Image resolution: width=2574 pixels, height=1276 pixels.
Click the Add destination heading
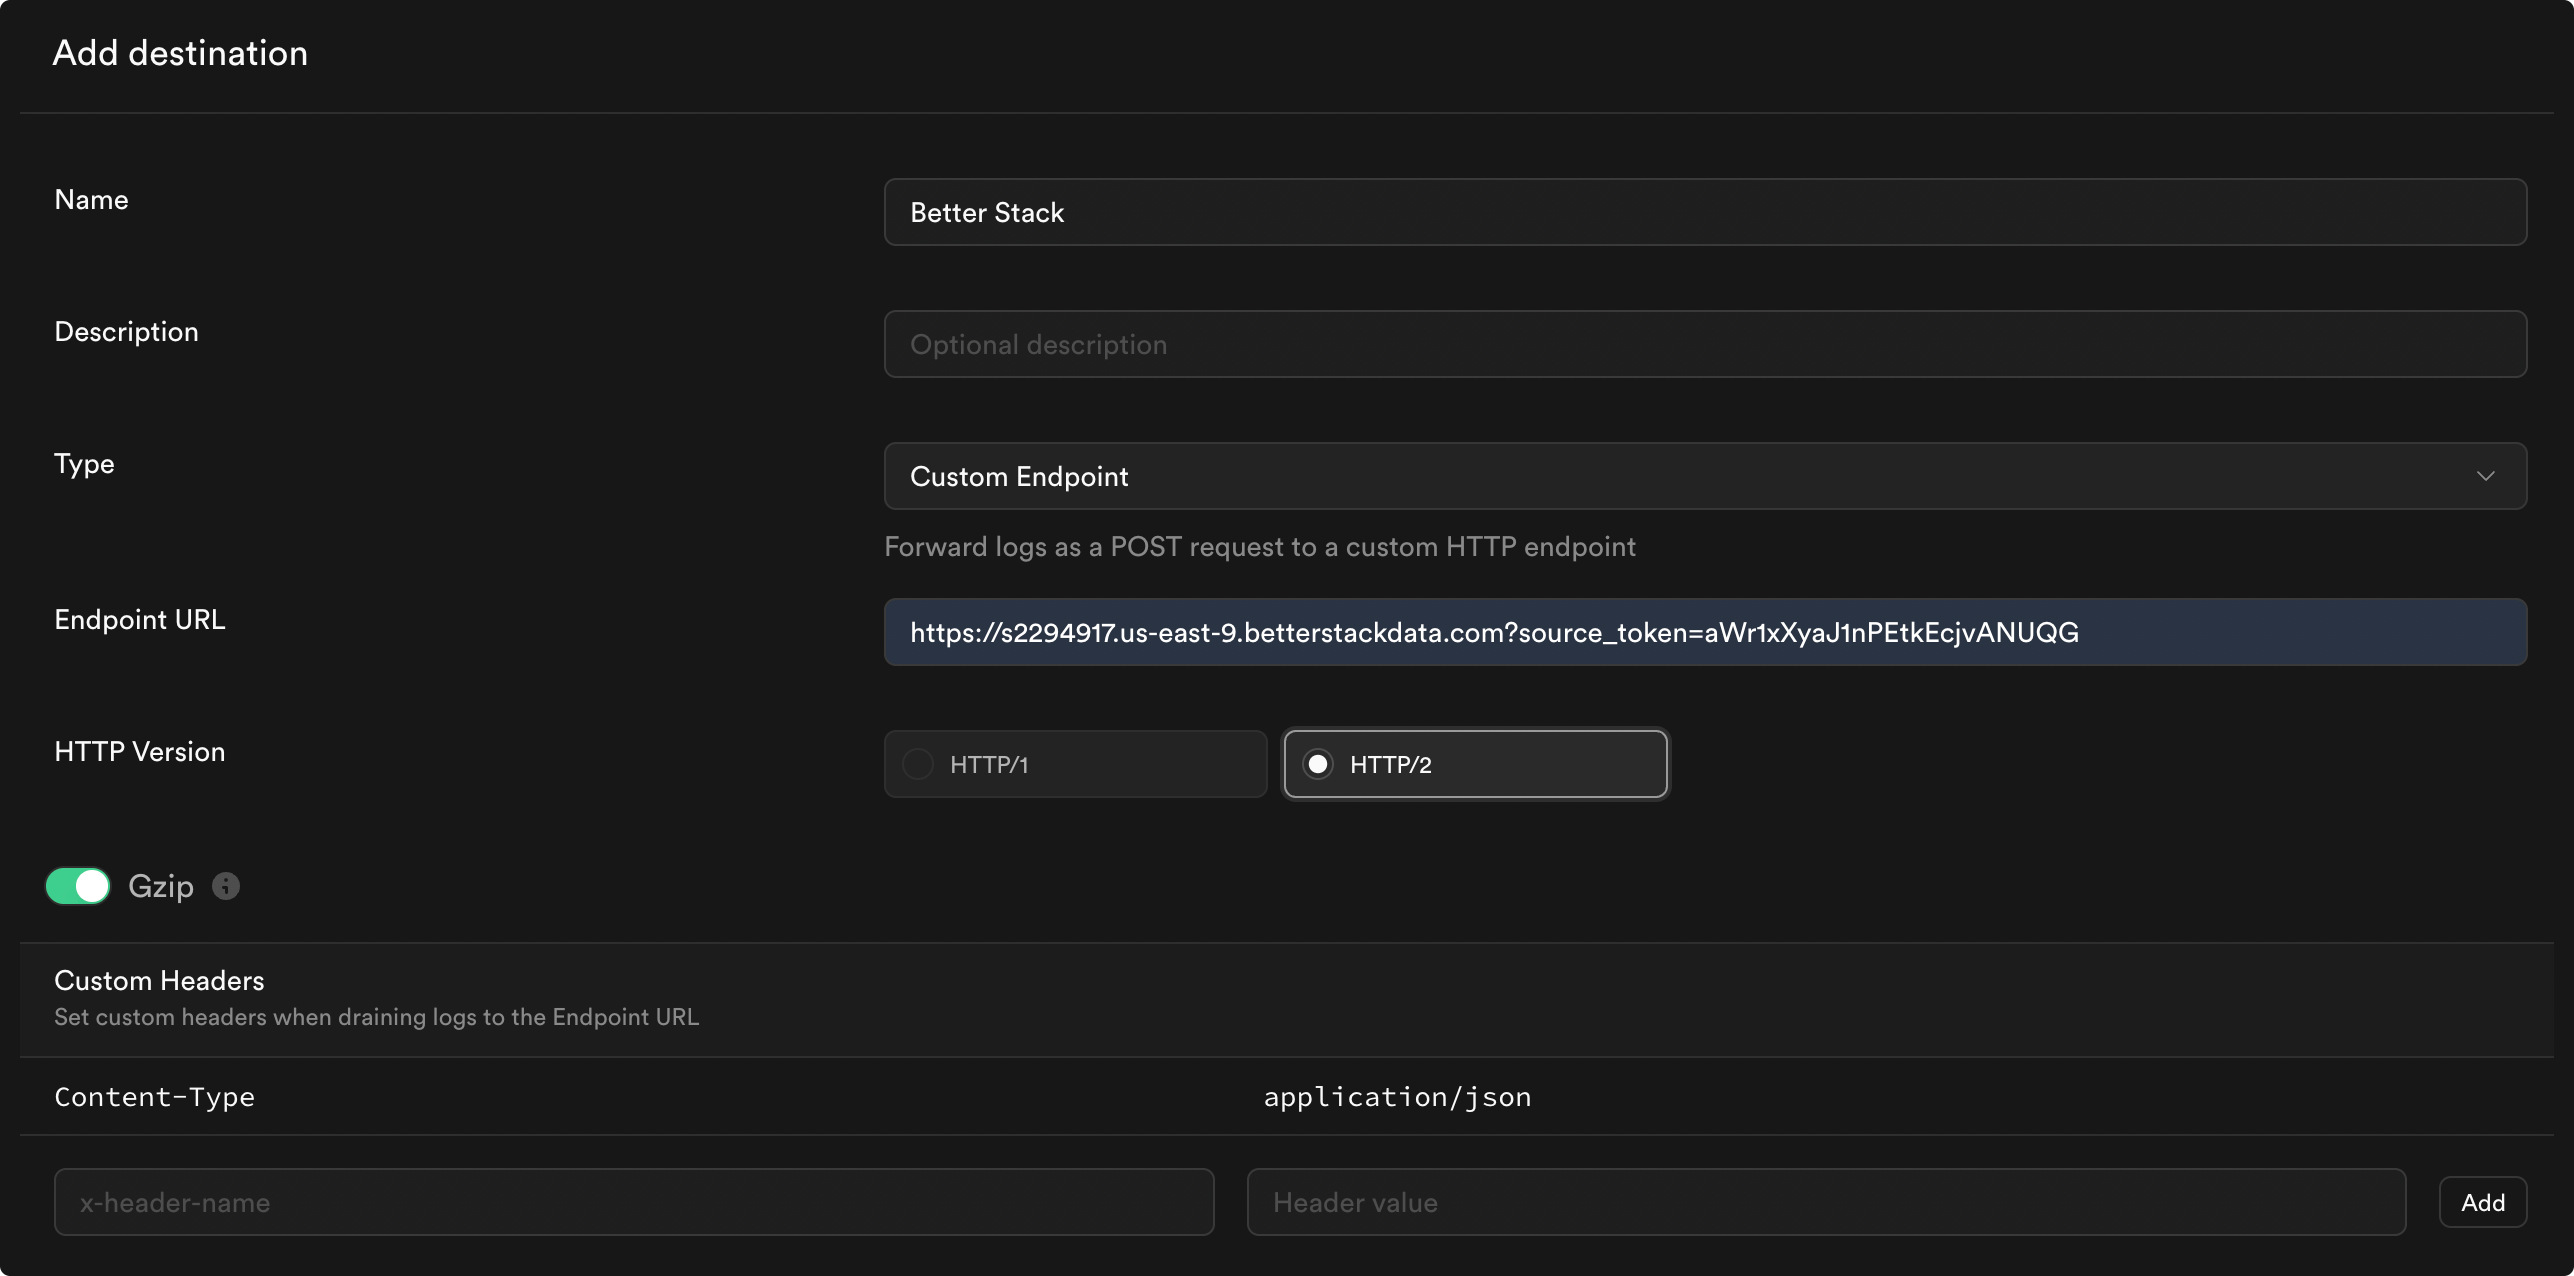(180, 52)
